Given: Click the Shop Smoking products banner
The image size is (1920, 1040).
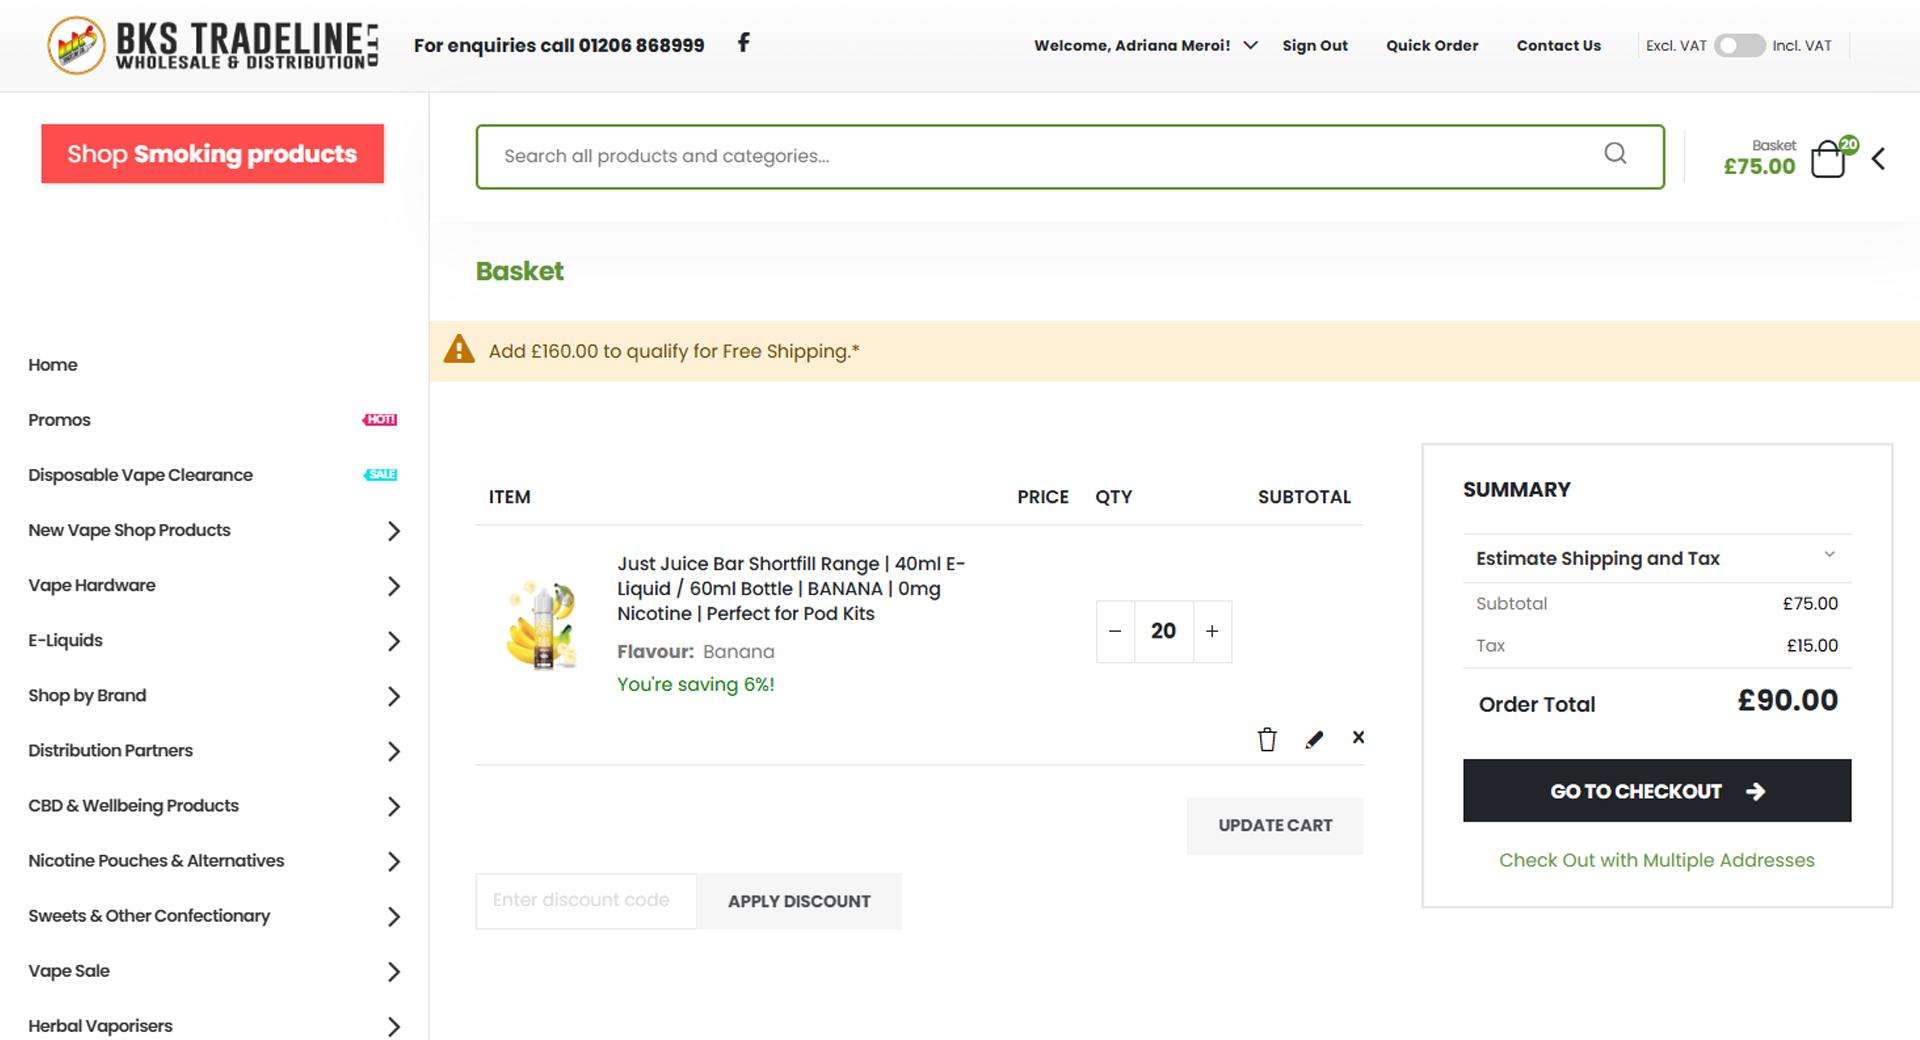Looking at the screenshot, I should (x=212, y=154).
